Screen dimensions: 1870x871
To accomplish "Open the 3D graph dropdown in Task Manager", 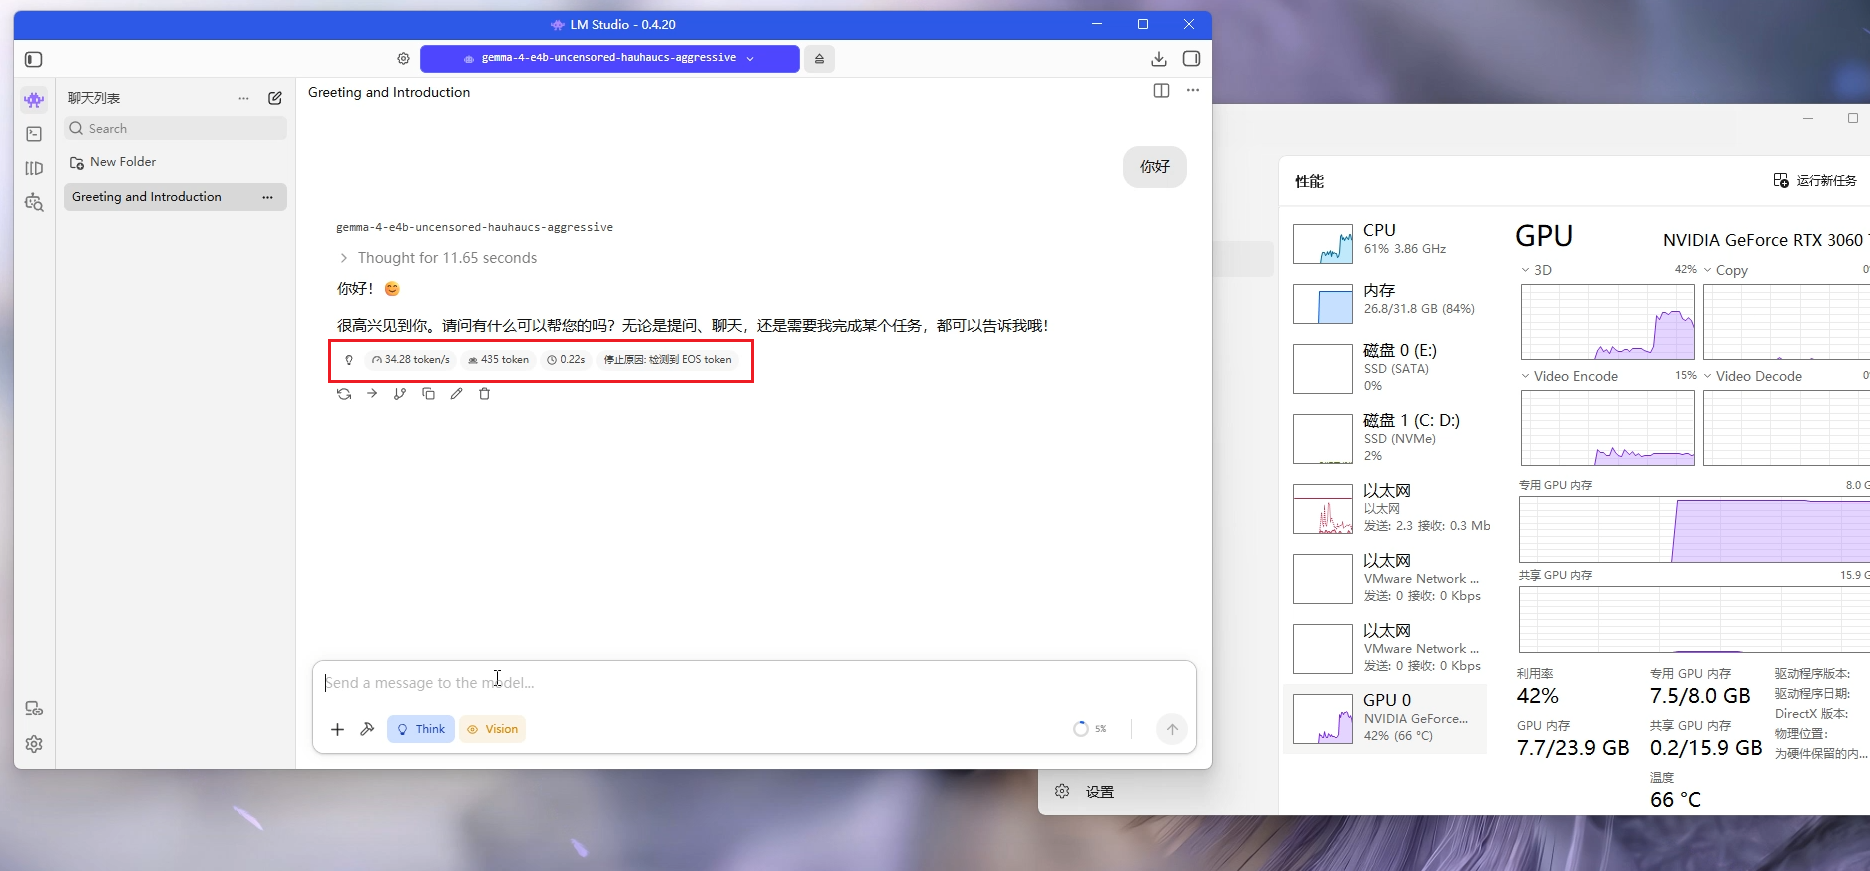I will pos(1537,270).
